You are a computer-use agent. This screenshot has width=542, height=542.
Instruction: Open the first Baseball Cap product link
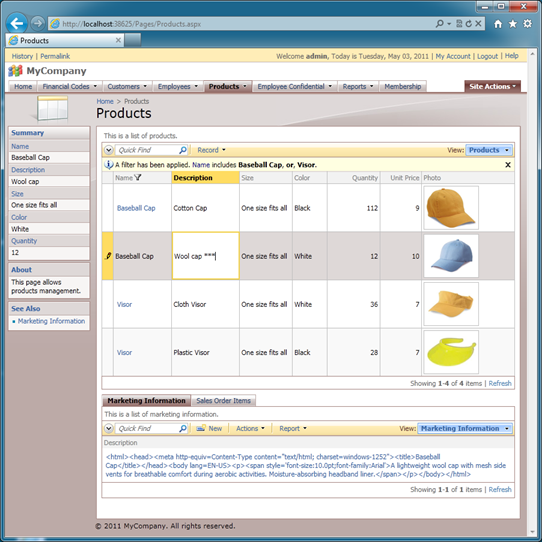point(136,208)
